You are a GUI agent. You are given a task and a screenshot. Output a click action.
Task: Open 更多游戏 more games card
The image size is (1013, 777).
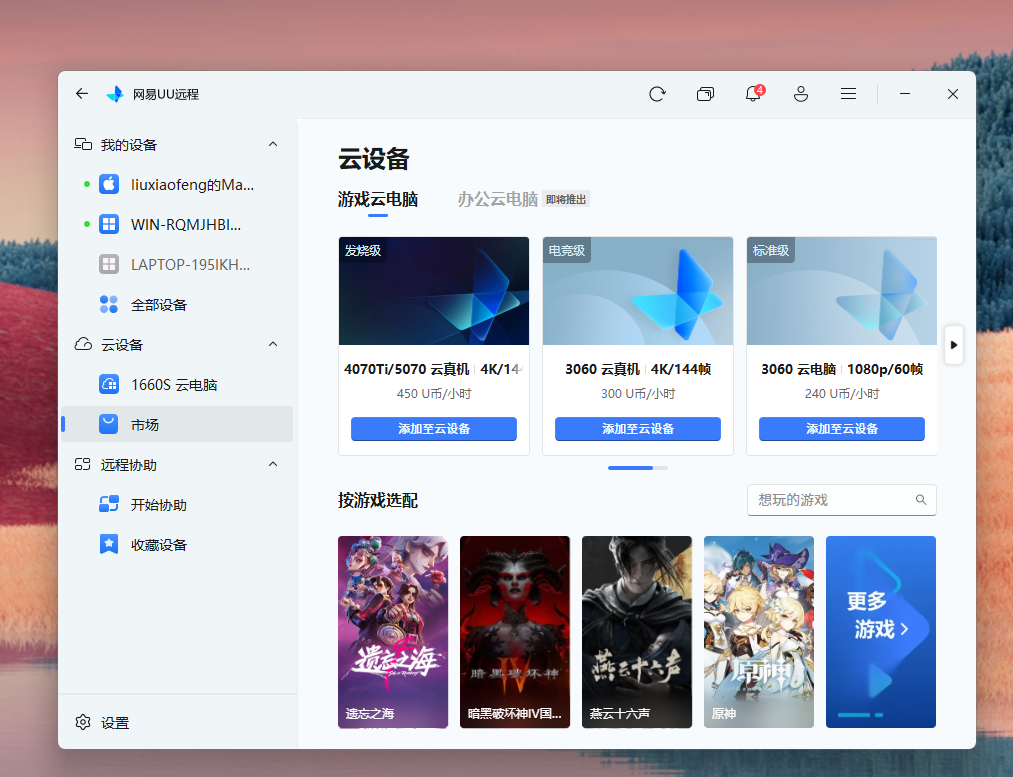click(881, 632)
